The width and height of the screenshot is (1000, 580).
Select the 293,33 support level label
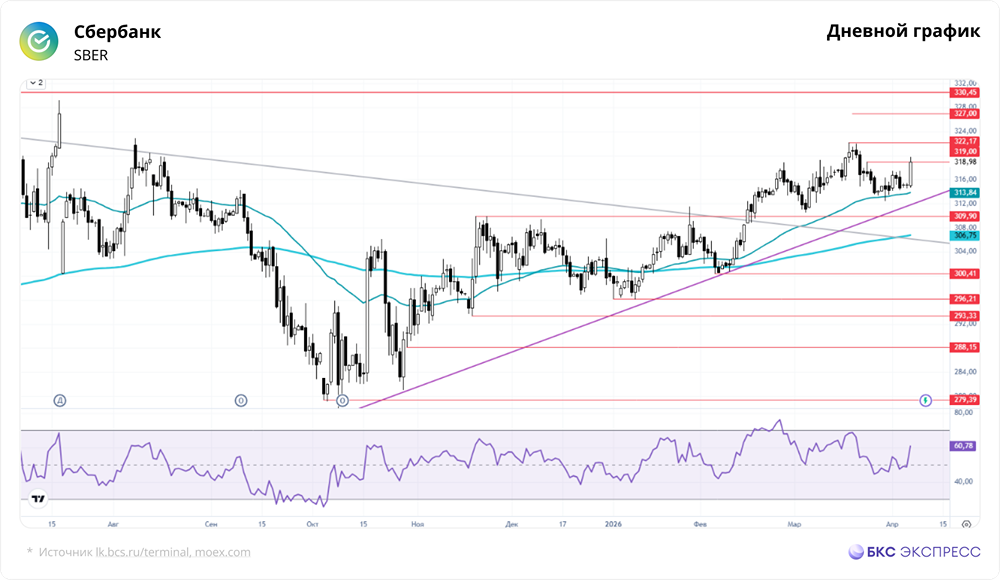[x=965, y=316]
